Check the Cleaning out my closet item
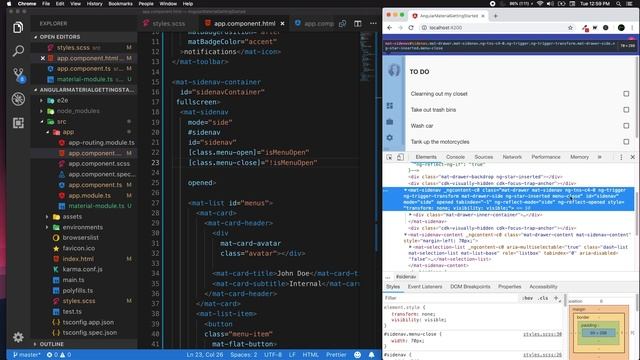Image resolution: width=640 pixels, height=360 pixels. tap(626, 93)
